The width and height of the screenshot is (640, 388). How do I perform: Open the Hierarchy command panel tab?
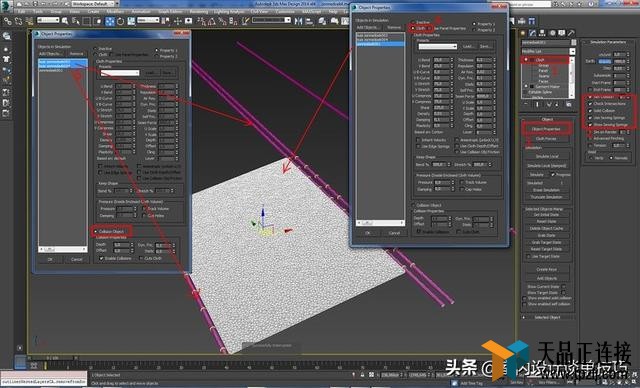(x=542, y=33)
